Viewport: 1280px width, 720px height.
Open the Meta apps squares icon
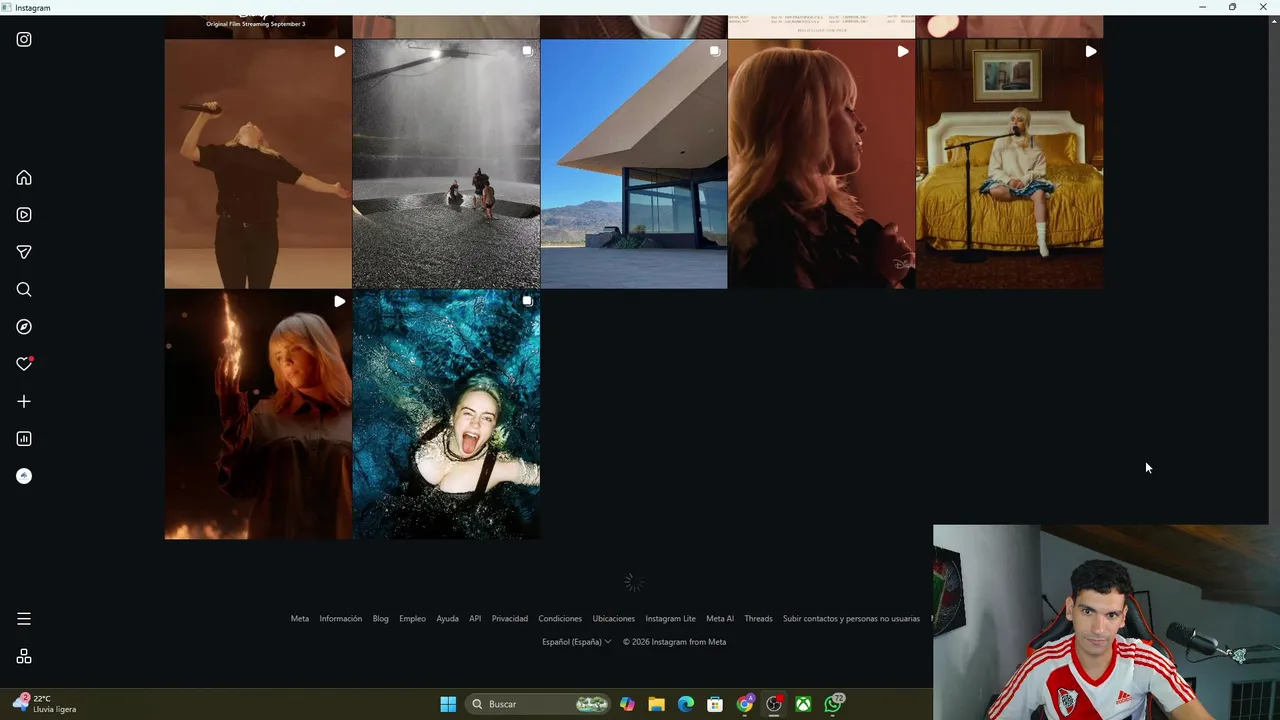[24, 657]
